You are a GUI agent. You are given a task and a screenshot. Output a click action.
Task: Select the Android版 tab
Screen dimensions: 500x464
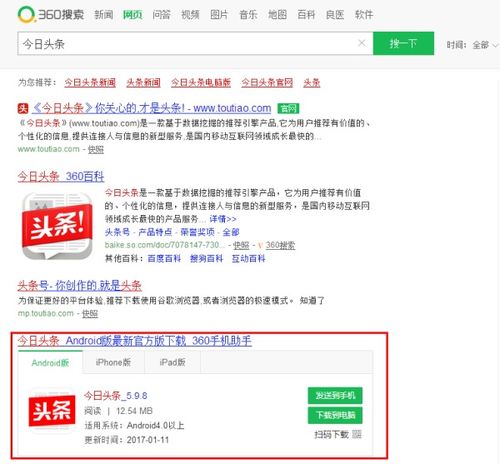50,363
